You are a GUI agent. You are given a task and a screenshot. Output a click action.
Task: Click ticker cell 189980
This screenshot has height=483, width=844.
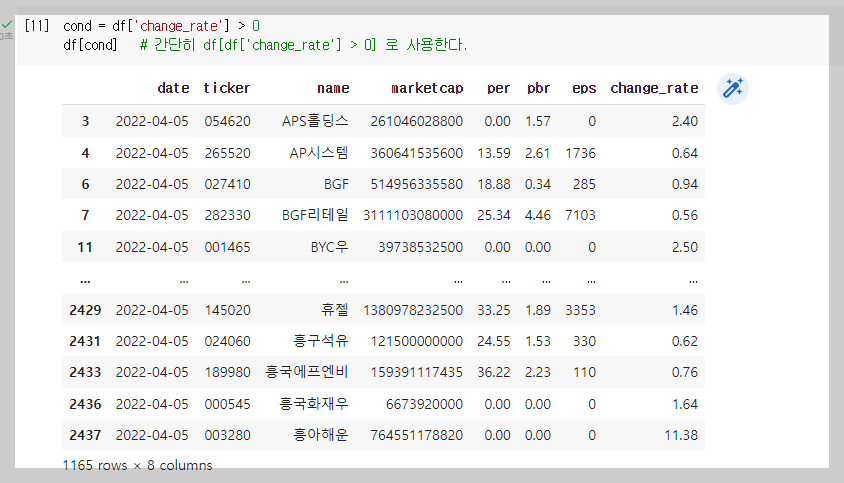(x=227, y=372)
